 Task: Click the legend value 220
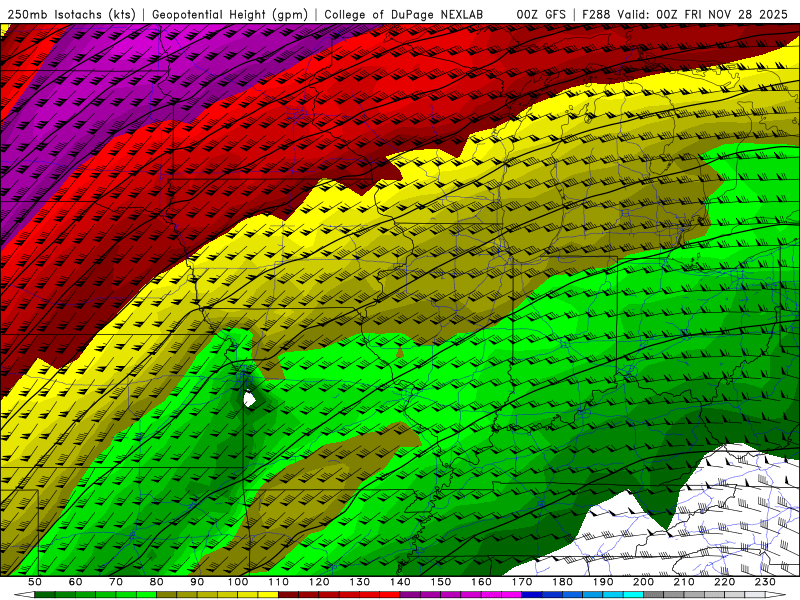(724, 582)
